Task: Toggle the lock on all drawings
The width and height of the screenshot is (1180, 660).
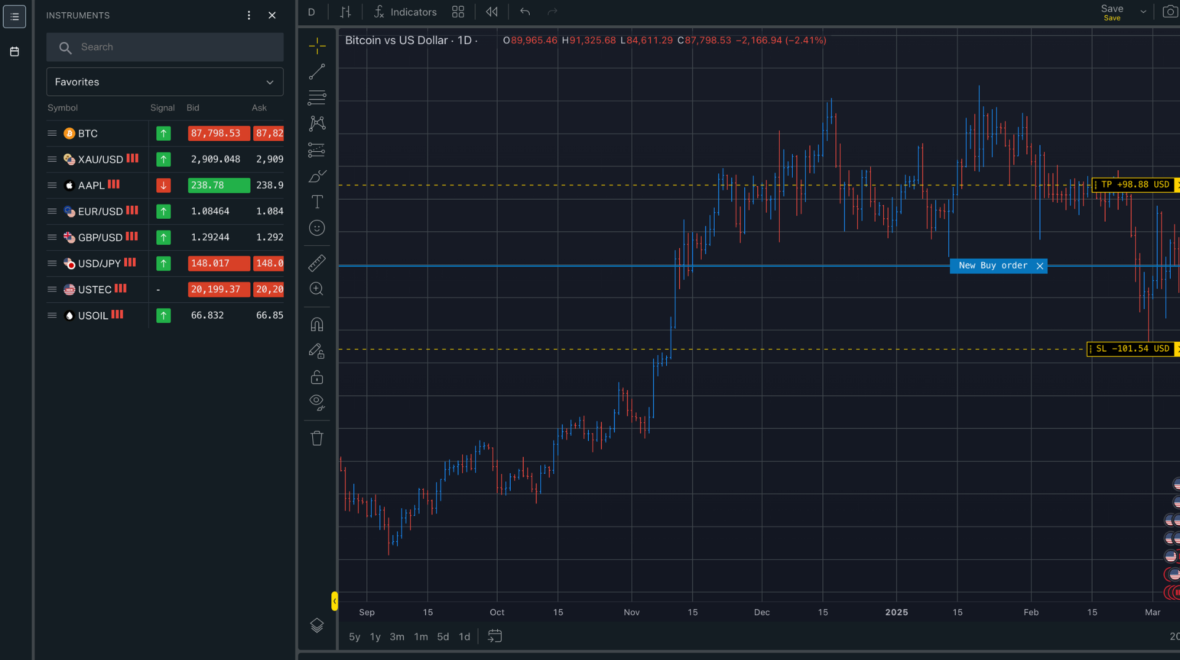Action: tap(317, 377)
